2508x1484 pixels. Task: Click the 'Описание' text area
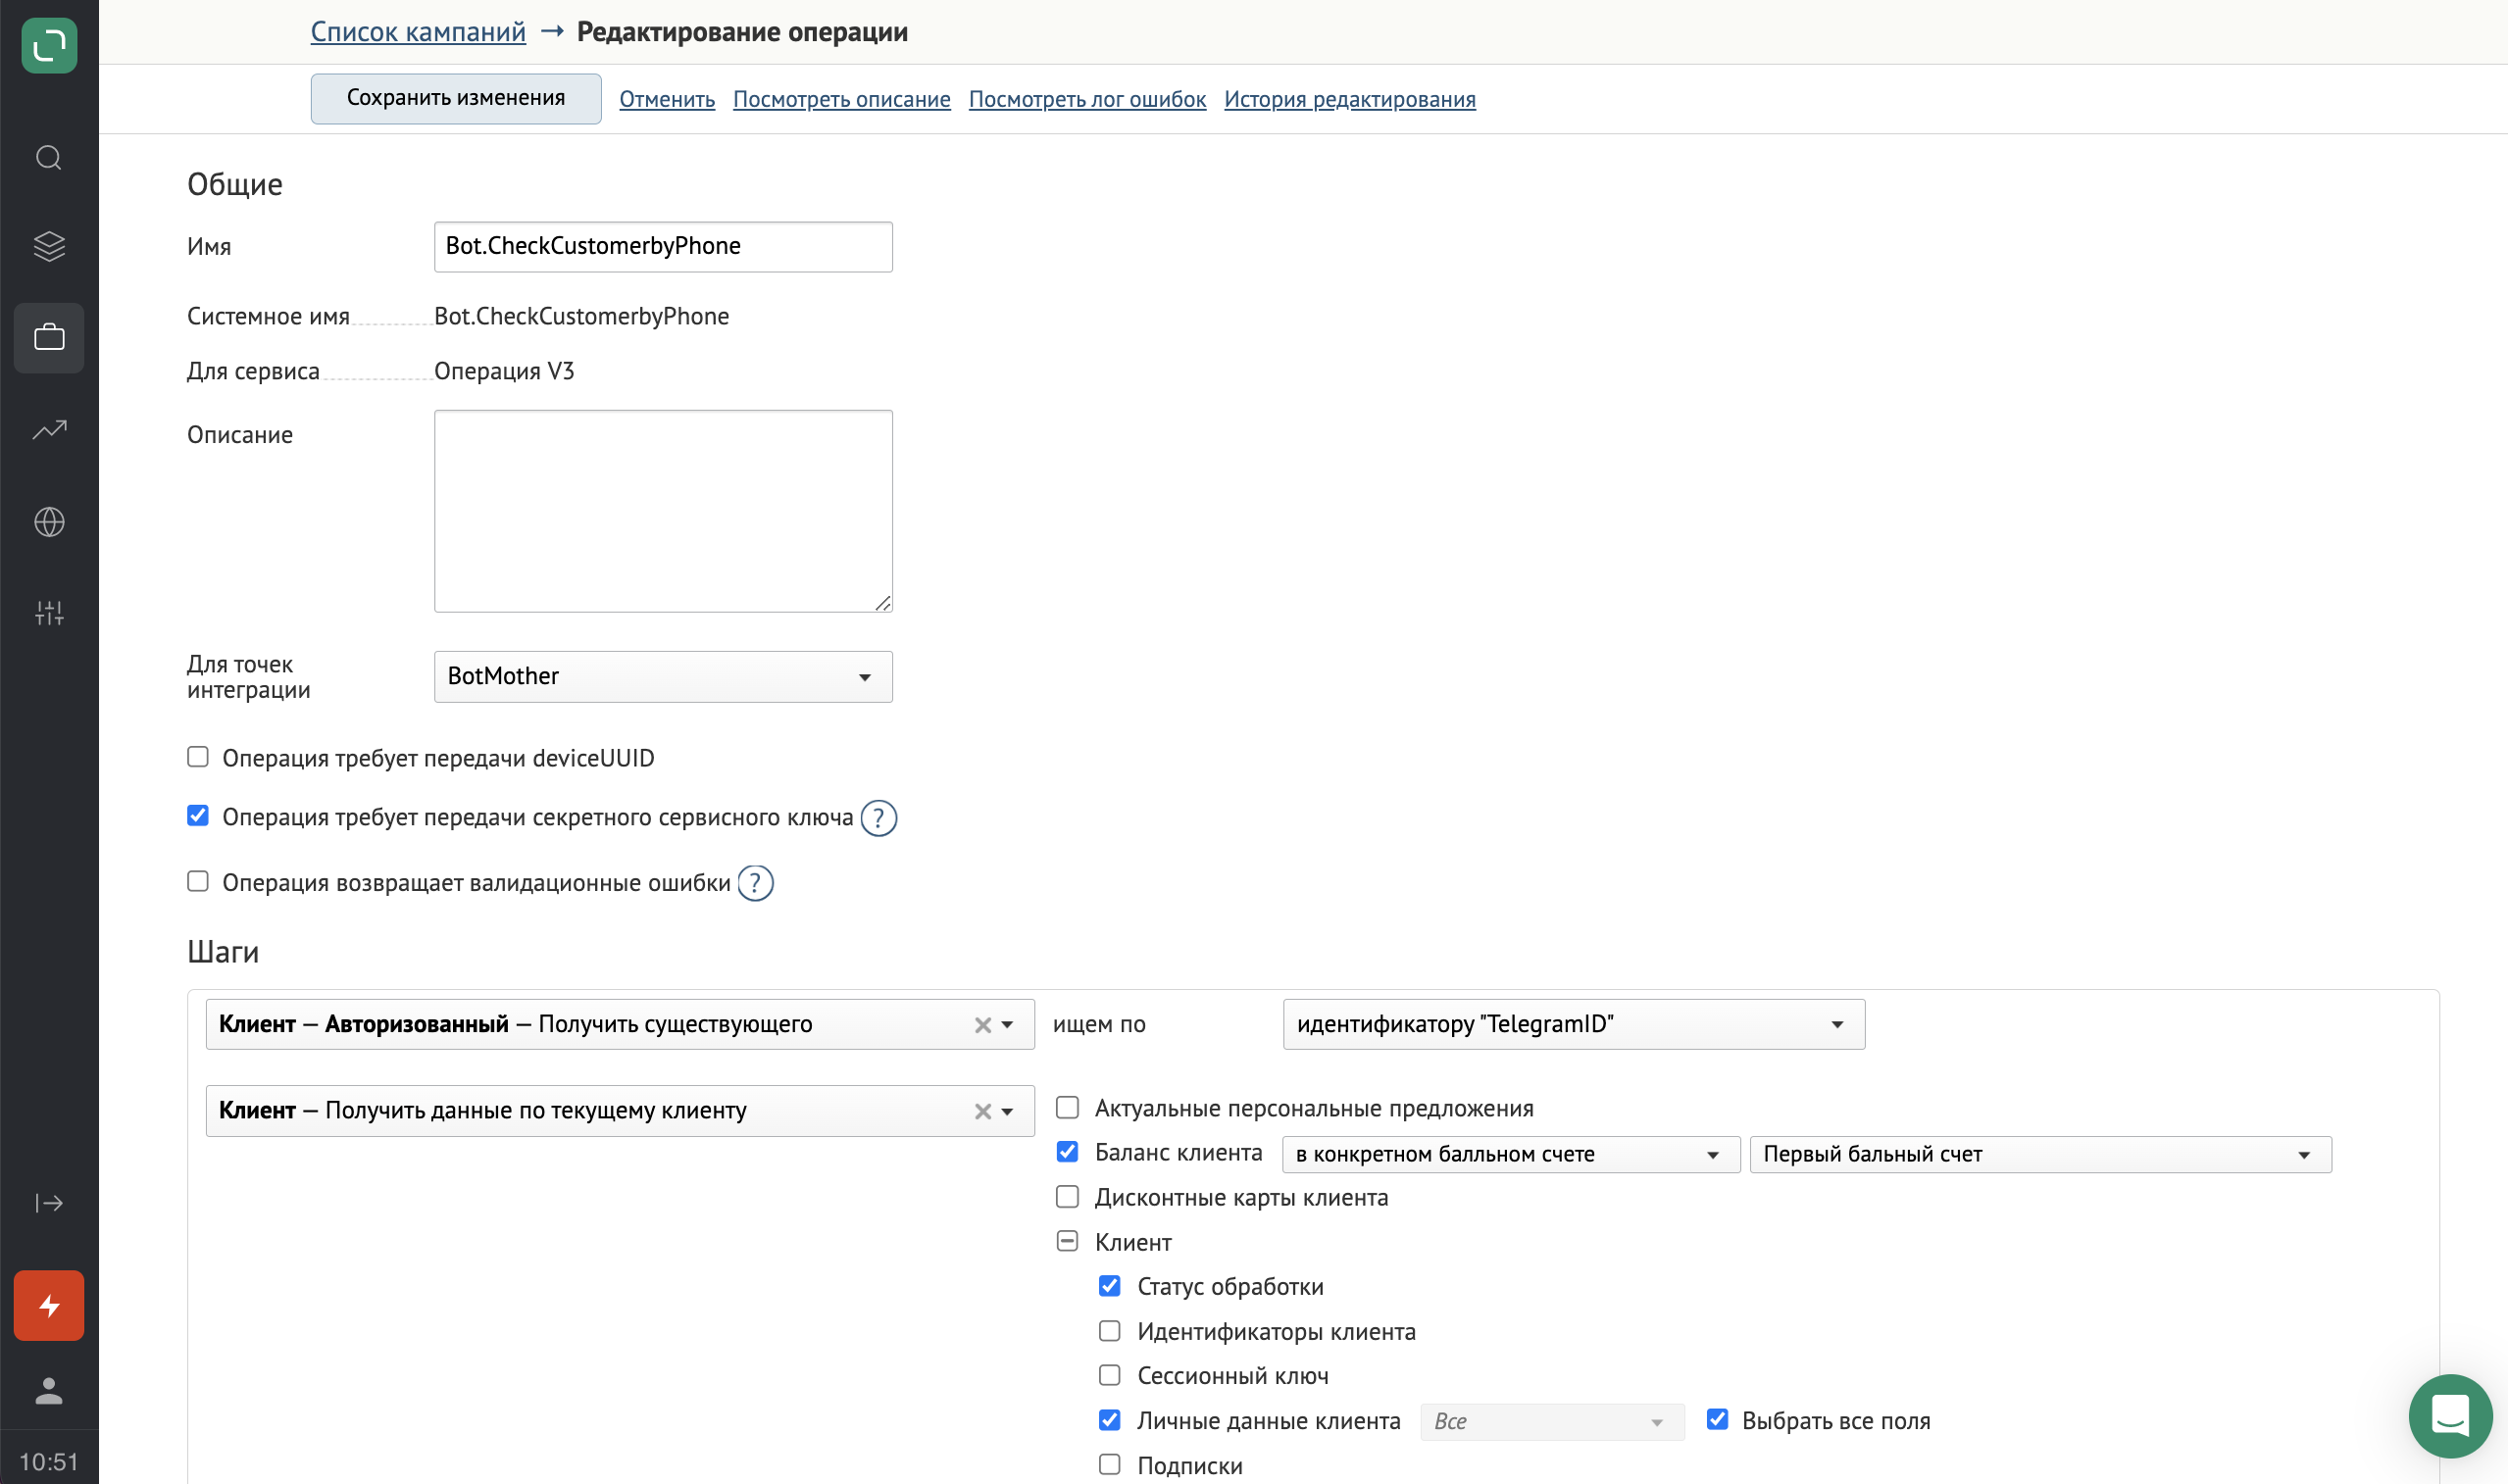(x=663, y=511)
